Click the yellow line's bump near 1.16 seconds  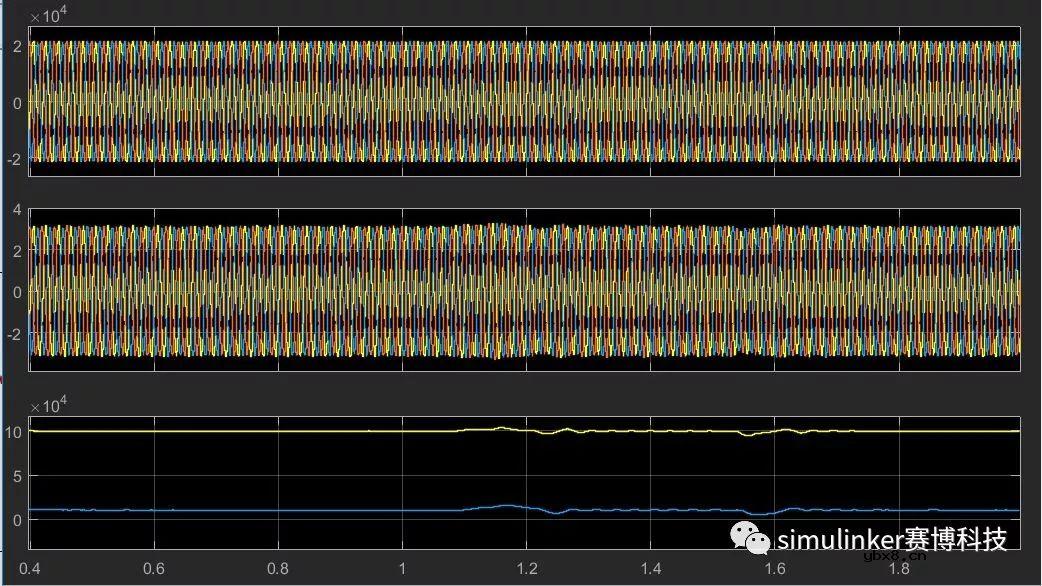tap(502, 428)
